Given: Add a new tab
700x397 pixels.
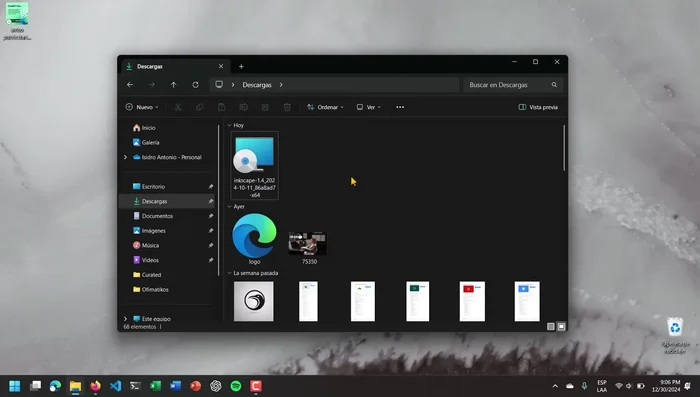Looking at the screenshot, I should [241, 67].
